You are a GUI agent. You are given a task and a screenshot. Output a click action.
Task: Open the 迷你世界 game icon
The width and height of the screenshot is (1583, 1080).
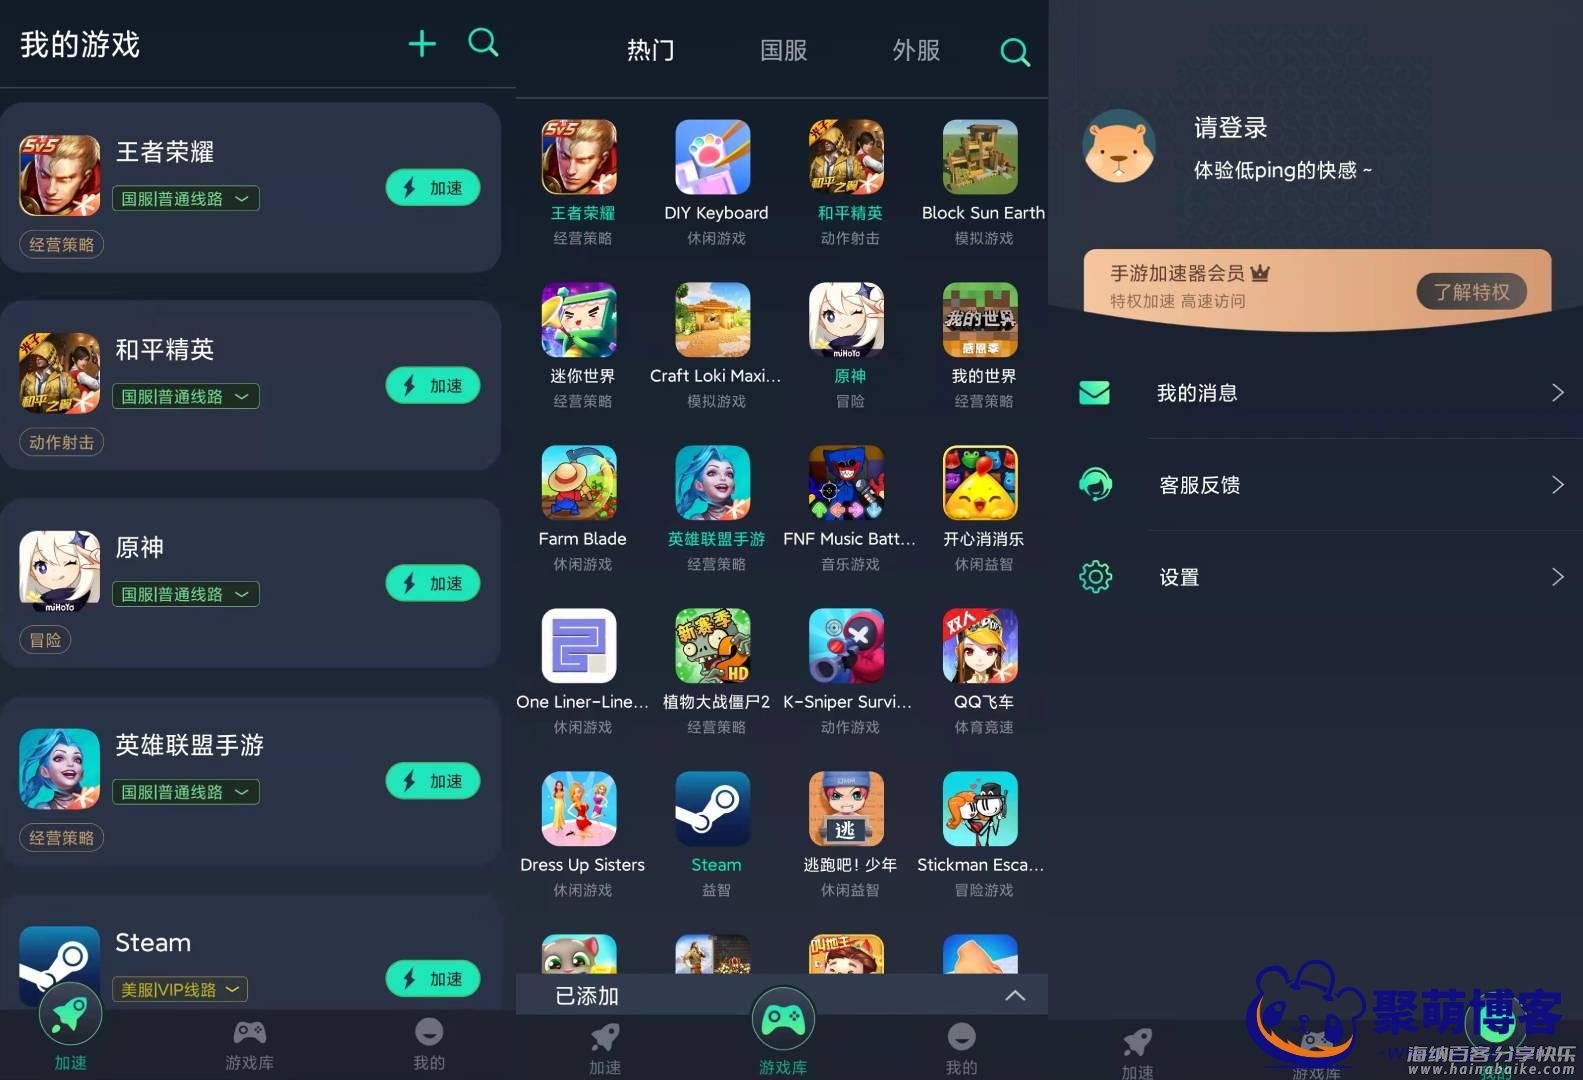click(579, 320)
